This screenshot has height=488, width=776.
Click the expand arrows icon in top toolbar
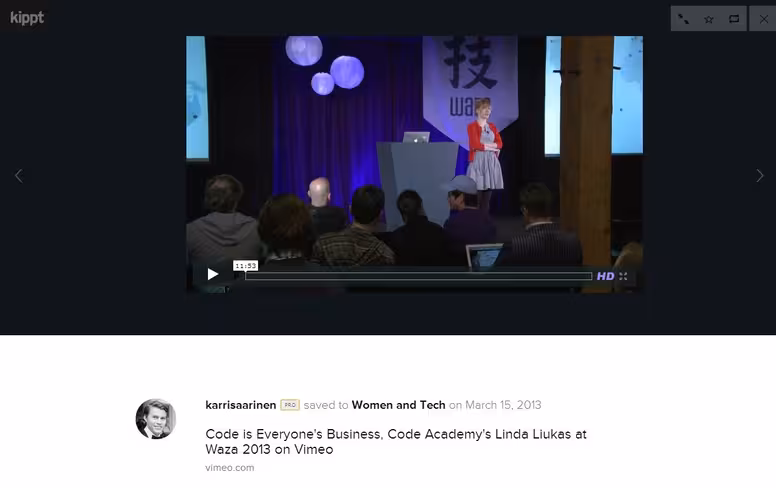click(x=683, y=19)
